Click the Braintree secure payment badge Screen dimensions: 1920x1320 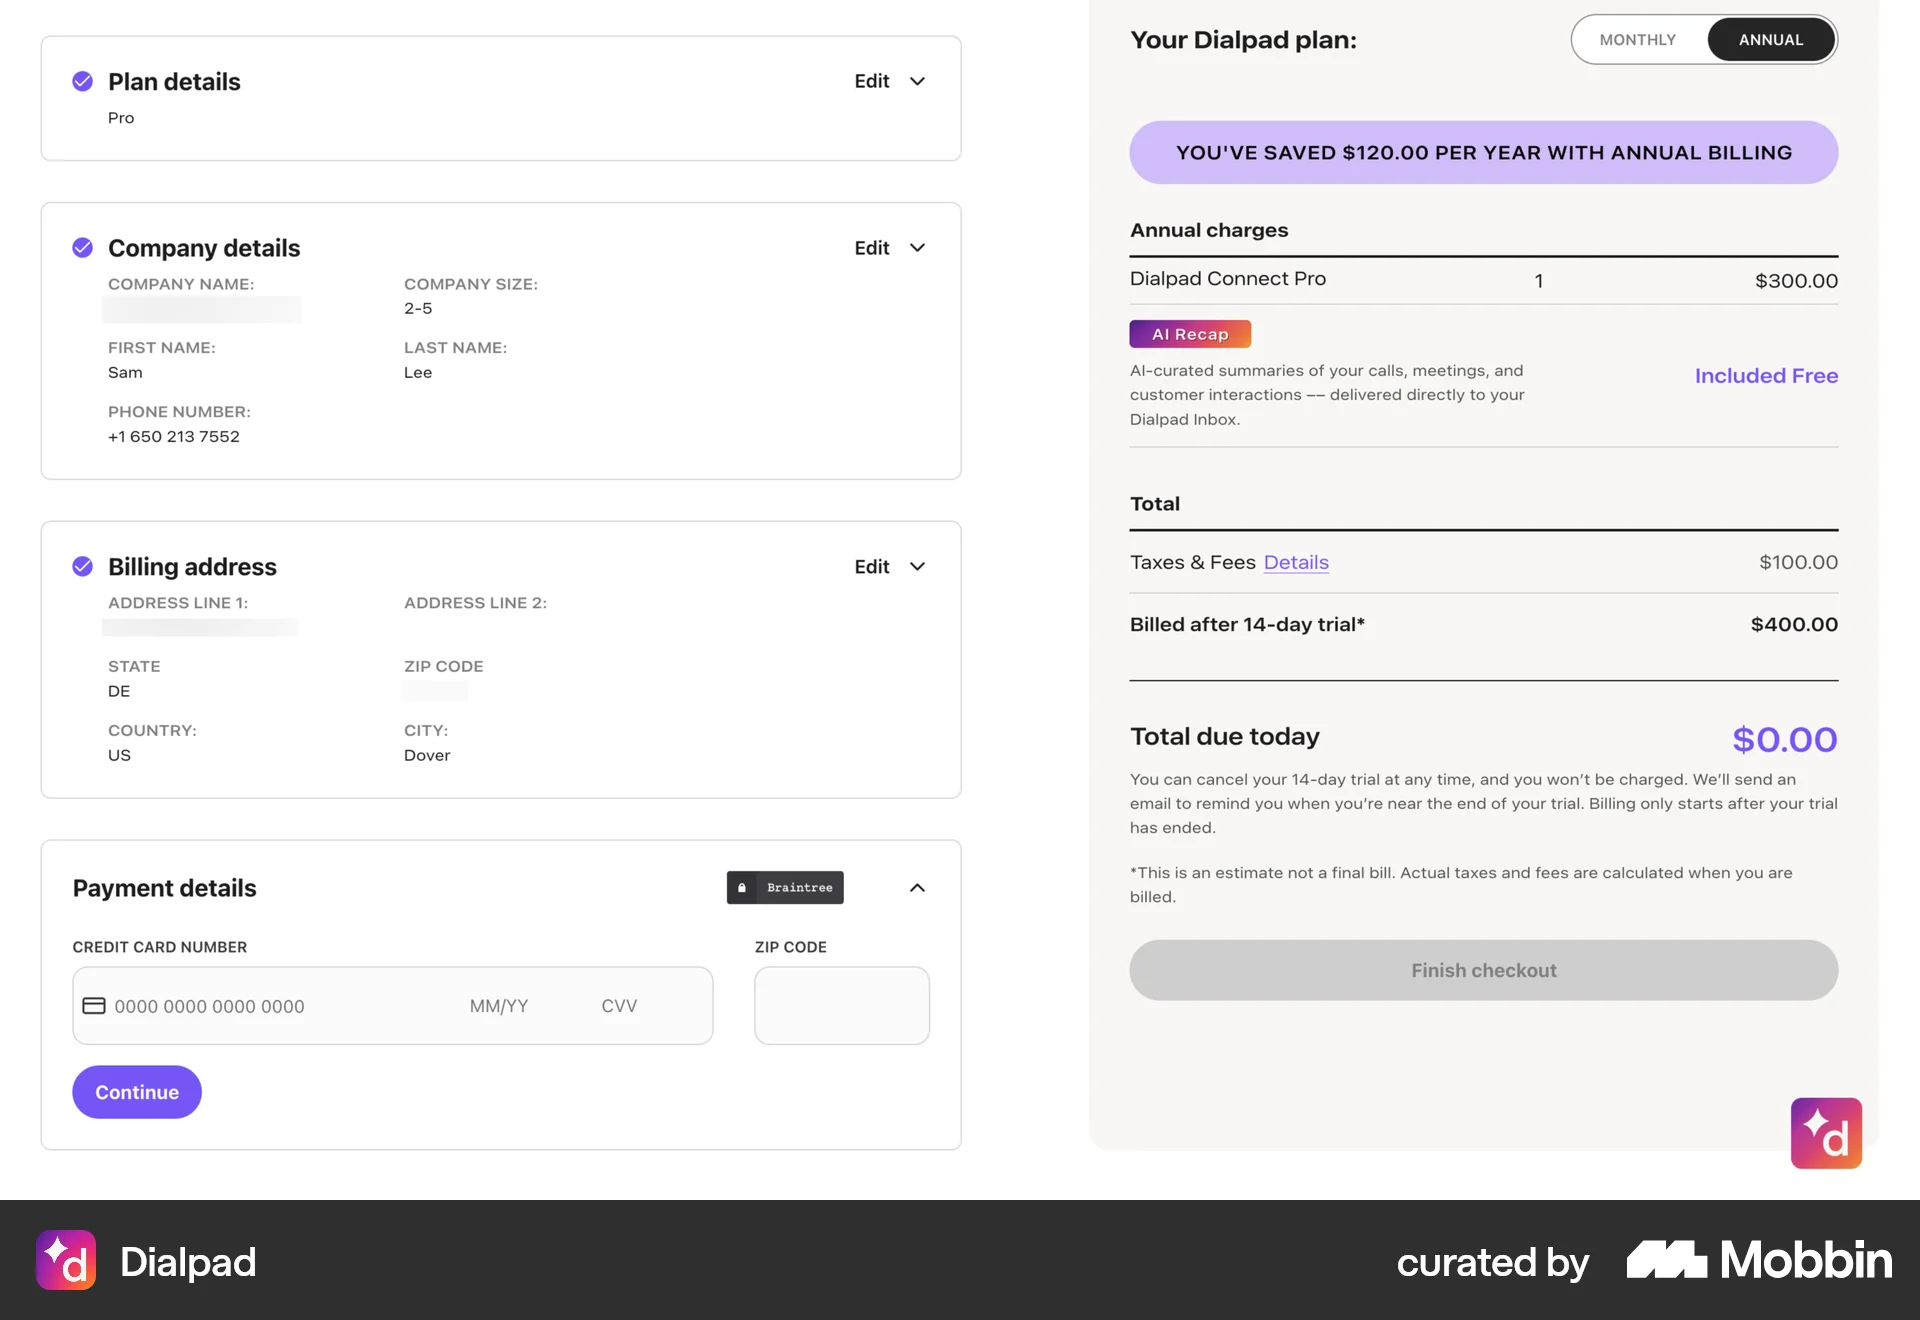784,887
